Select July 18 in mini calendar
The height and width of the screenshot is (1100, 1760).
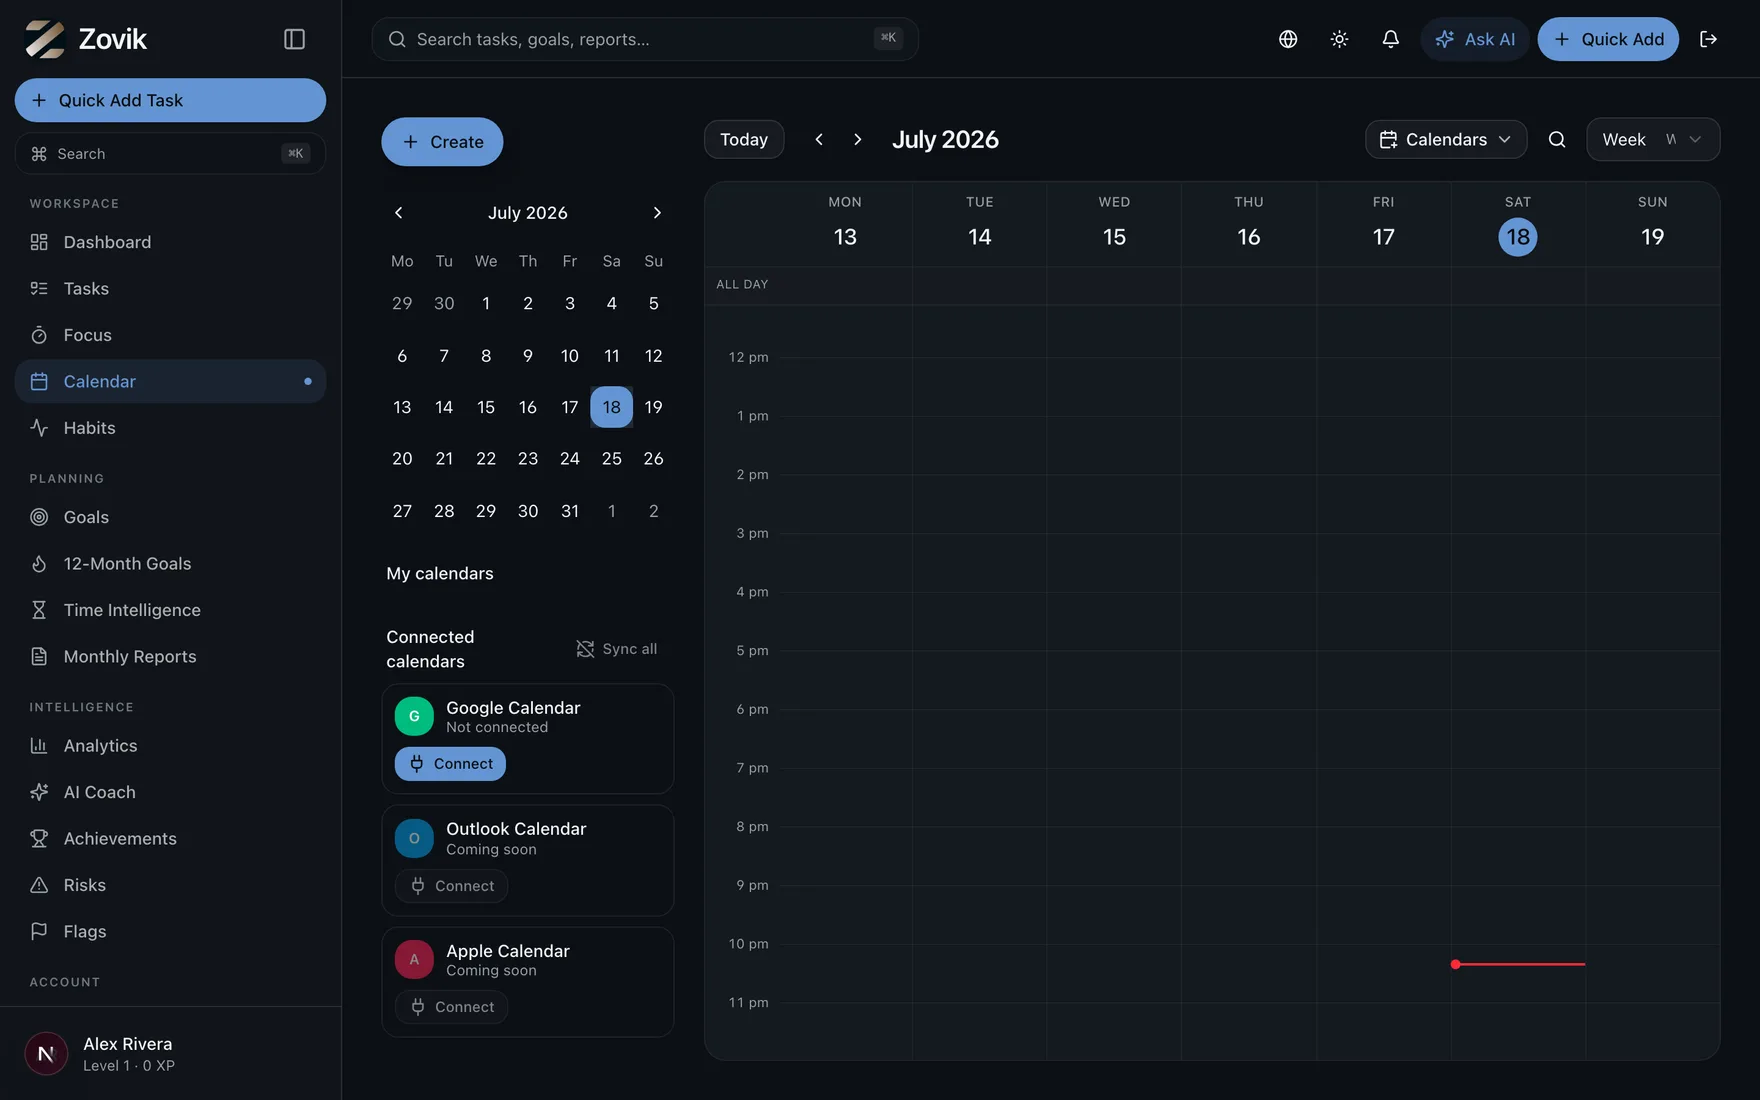point(611,407)
